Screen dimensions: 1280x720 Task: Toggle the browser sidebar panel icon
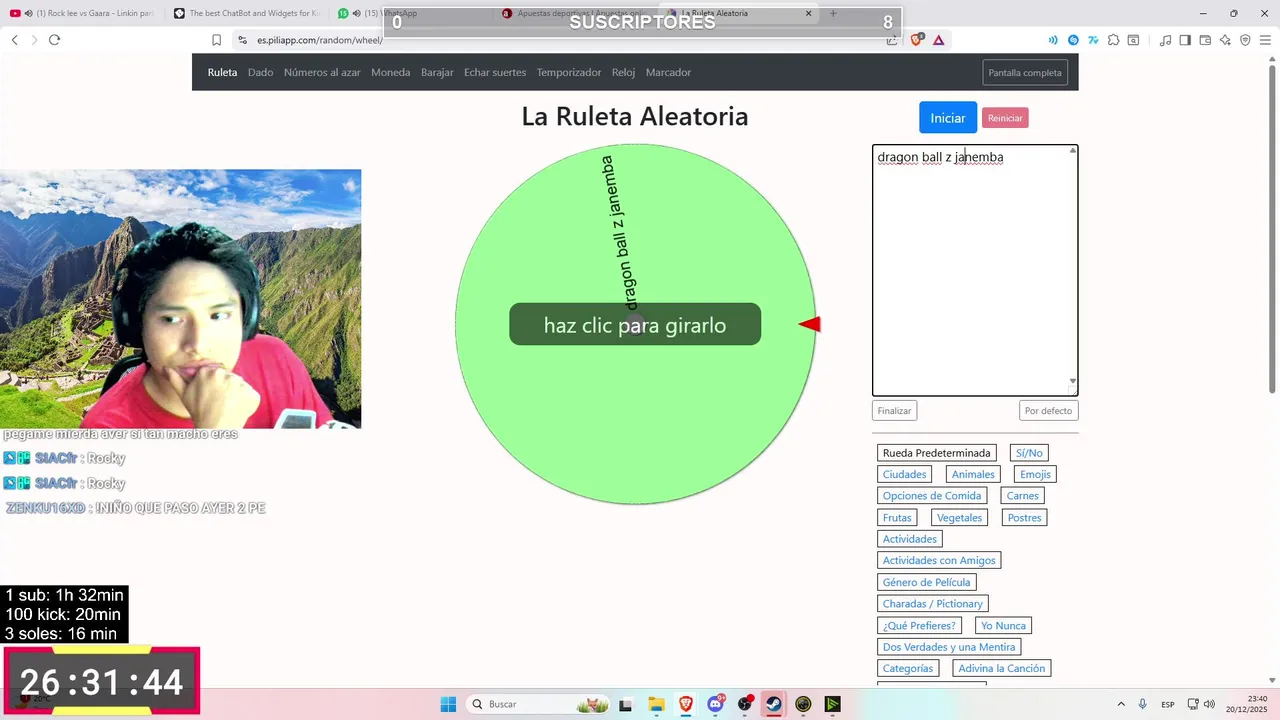point(1185,40)
